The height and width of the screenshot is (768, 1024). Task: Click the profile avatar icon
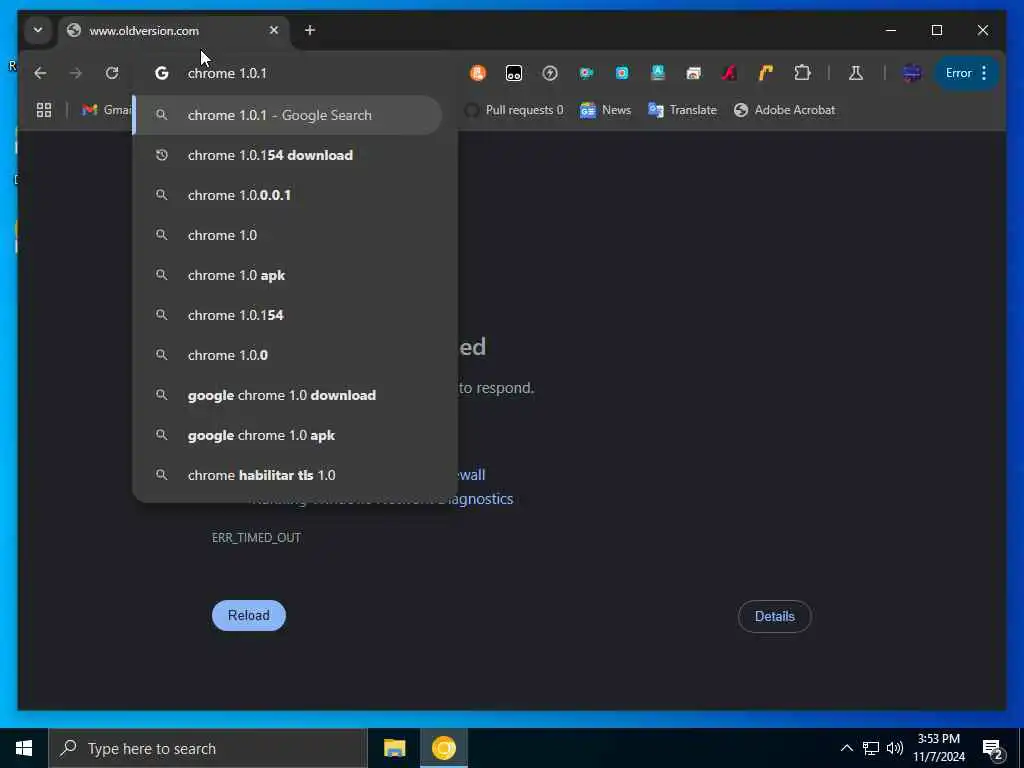tap(912, 73)
